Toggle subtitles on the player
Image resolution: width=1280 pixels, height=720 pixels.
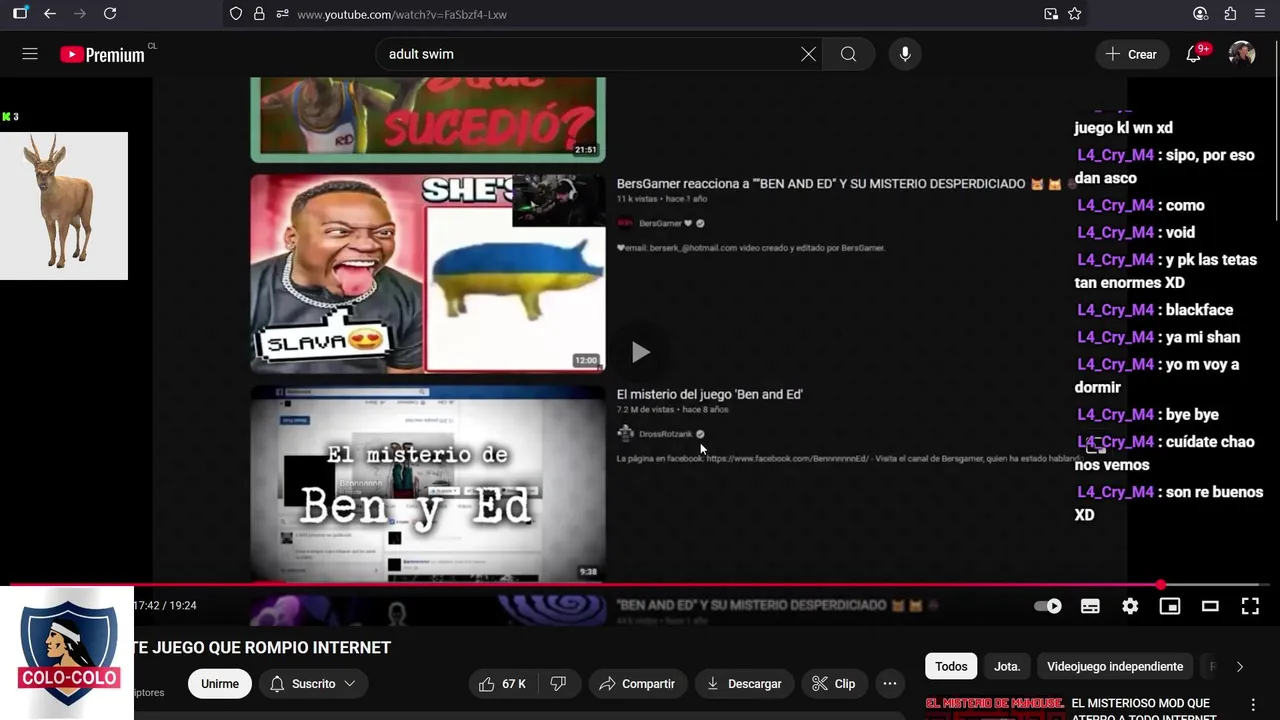(1090, 606)
